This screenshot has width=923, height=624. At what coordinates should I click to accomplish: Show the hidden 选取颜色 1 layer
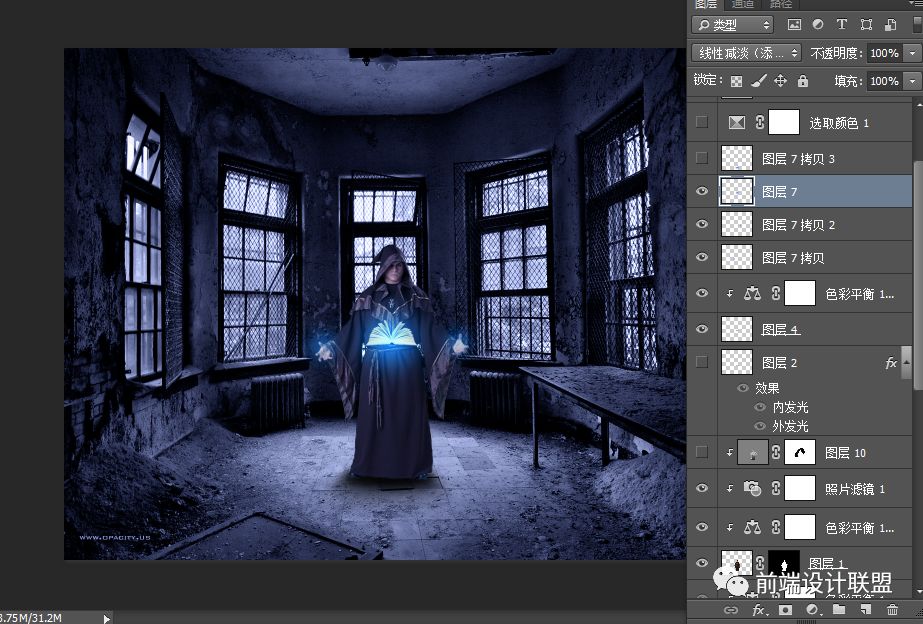(x=702, y=122)
